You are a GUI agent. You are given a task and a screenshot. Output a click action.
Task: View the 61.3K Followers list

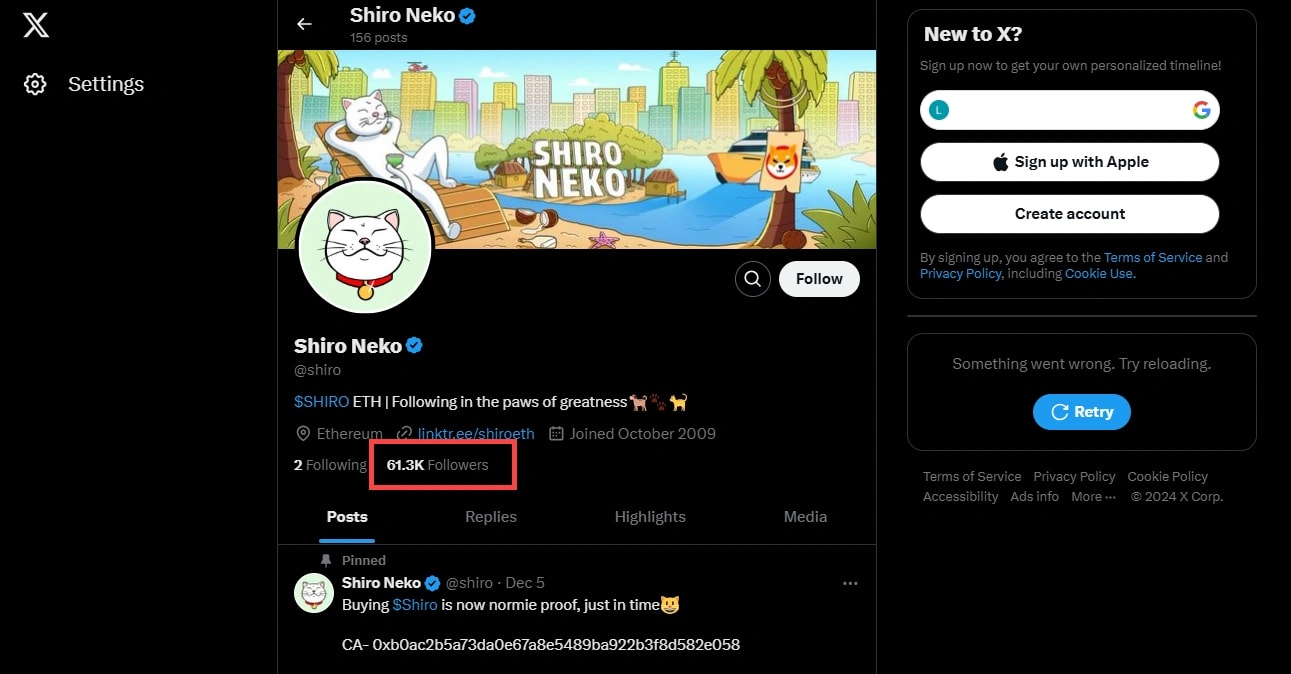coord(437,465)
